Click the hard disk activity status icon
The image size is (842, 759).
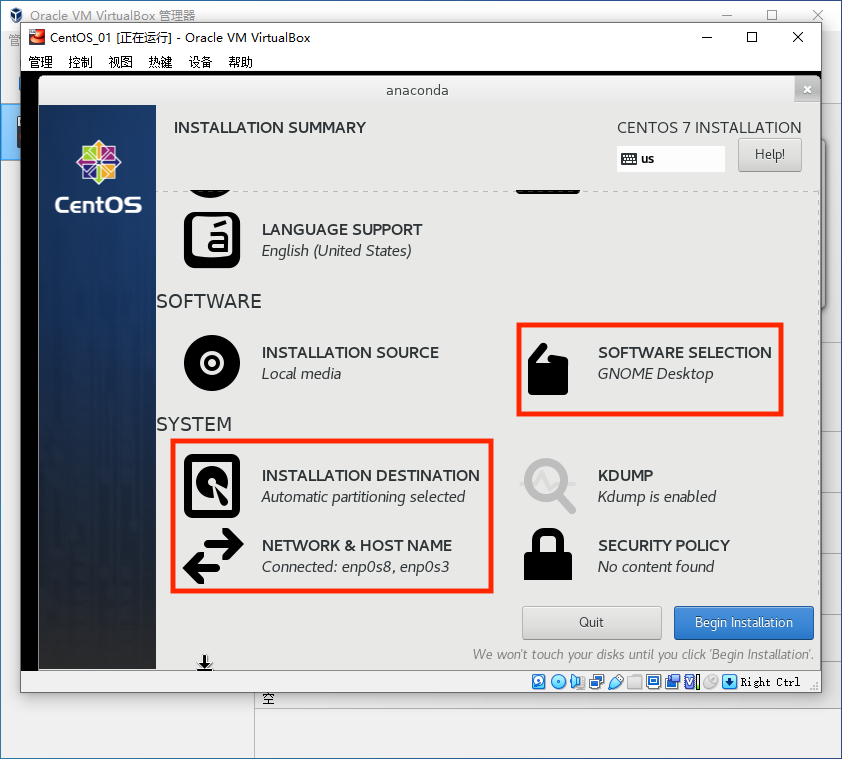click(539, 682)
